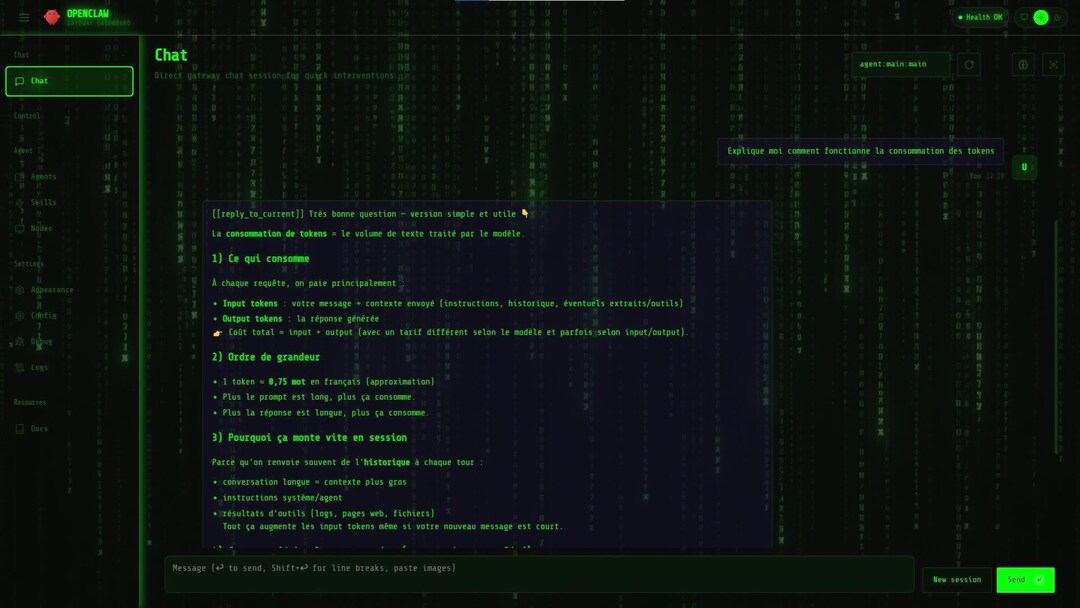The width and height of the screenshot is (1080, 608).
Task: Click heading '3) Pourquoi ça monte vite en session'
Action: [x=309, y=438]
